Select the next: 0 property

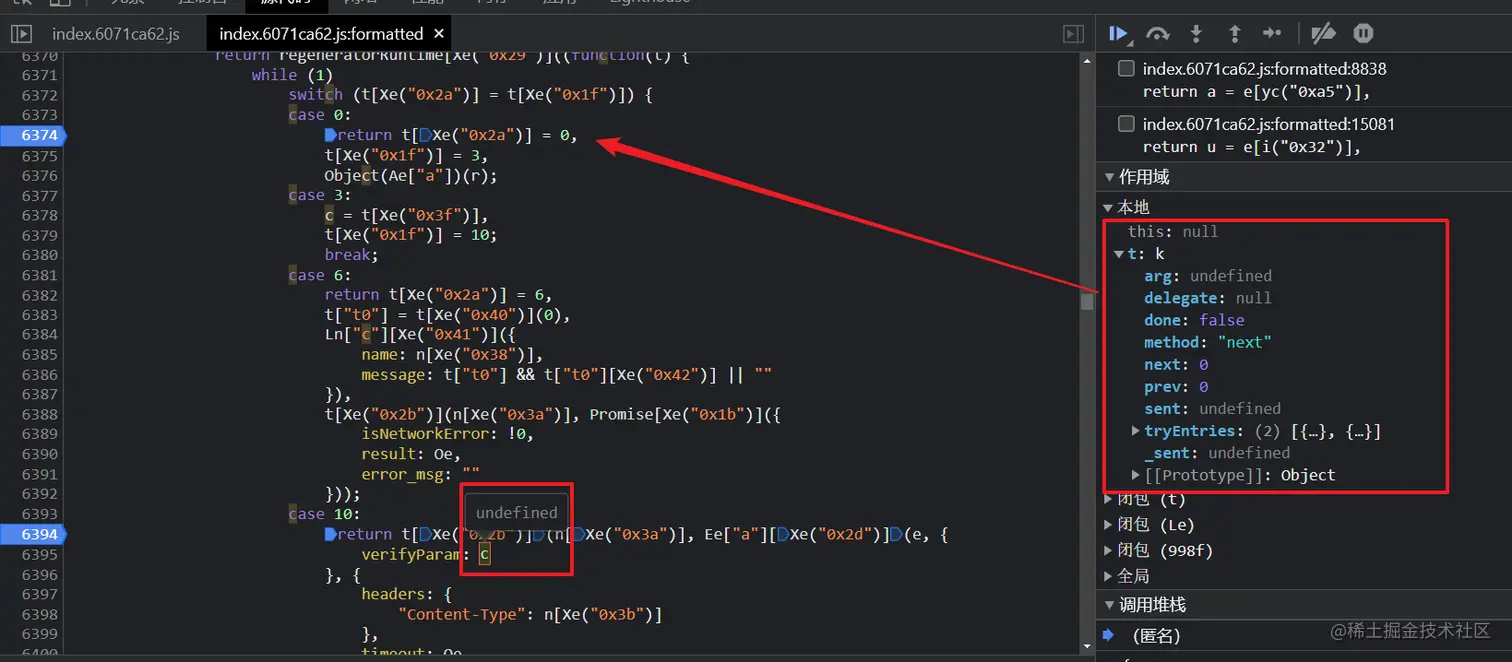pos(1176,365)
